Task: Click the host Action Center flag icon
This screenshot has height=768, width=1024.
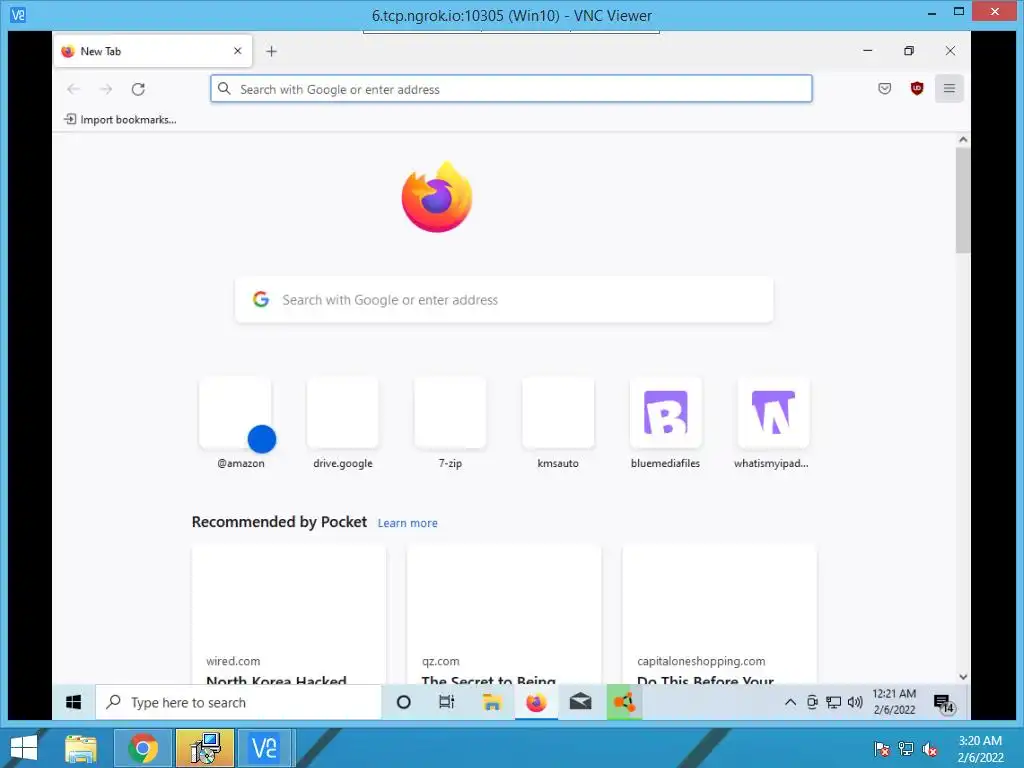Action: (882, 749)
